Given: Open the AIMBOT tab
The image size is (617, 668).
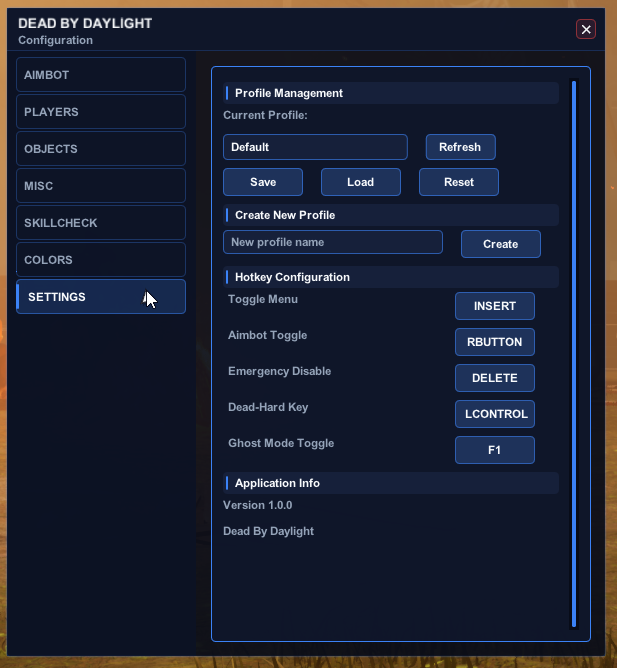Looking at the screenshot, I should [x=101, y=75].
